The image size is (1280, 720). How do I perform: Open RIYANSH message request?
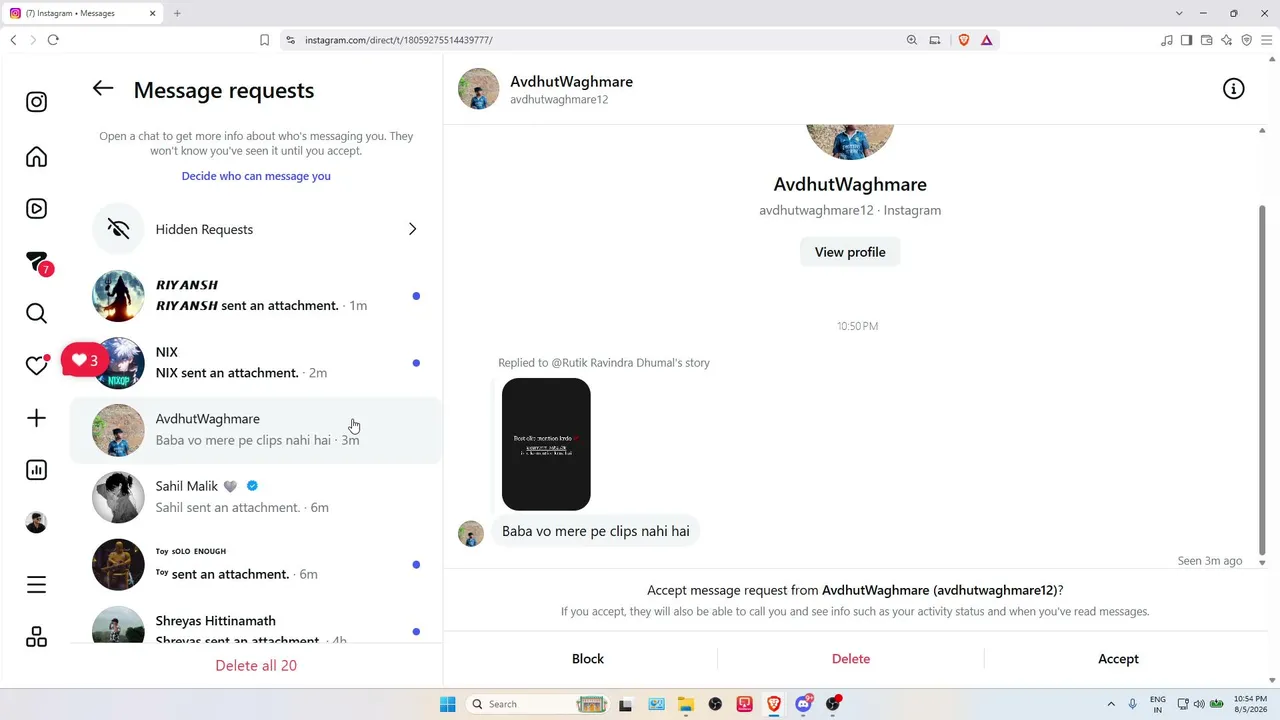click(256, 296)
